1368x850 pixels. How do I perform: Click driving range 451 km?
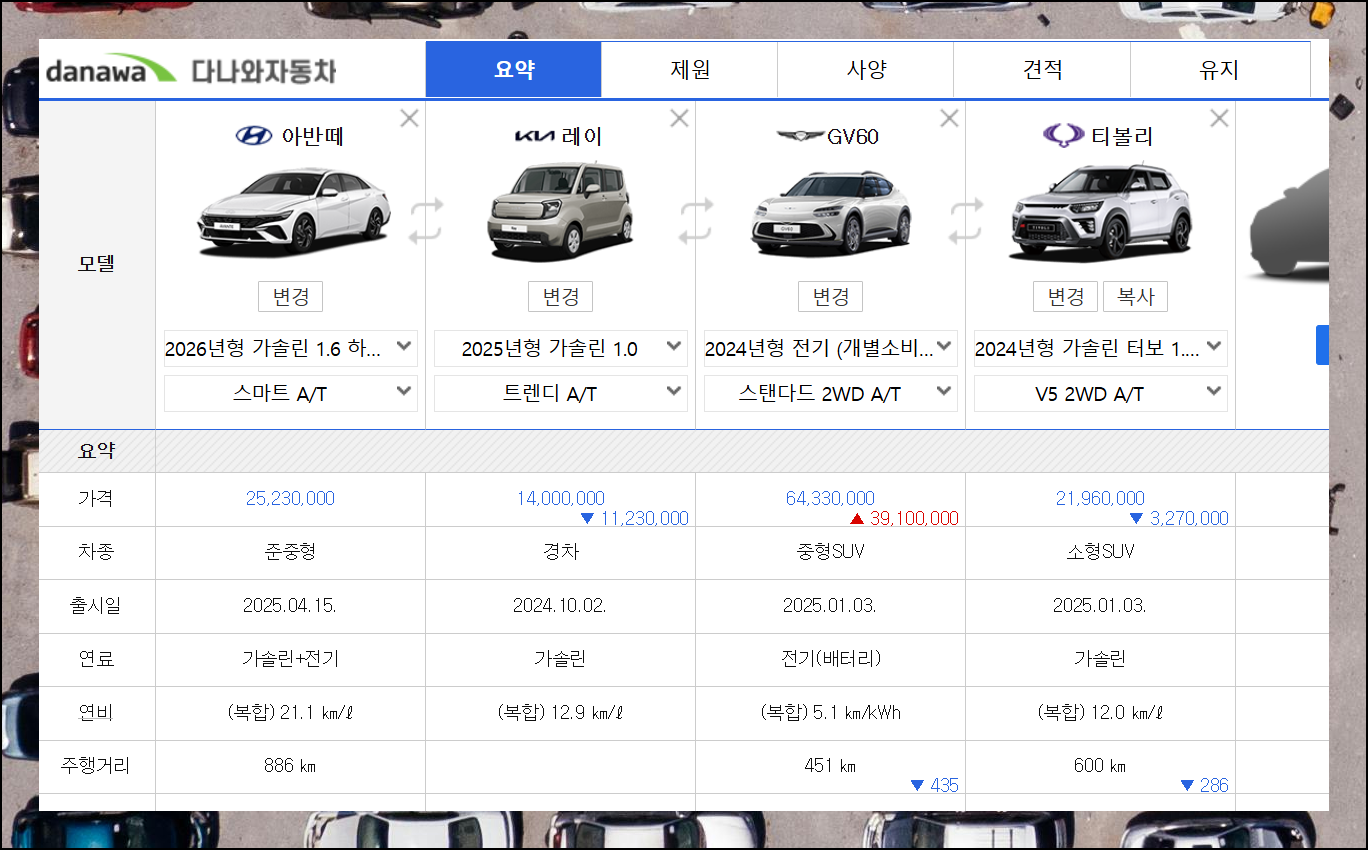pyautogui.click(x=831, y=766)
